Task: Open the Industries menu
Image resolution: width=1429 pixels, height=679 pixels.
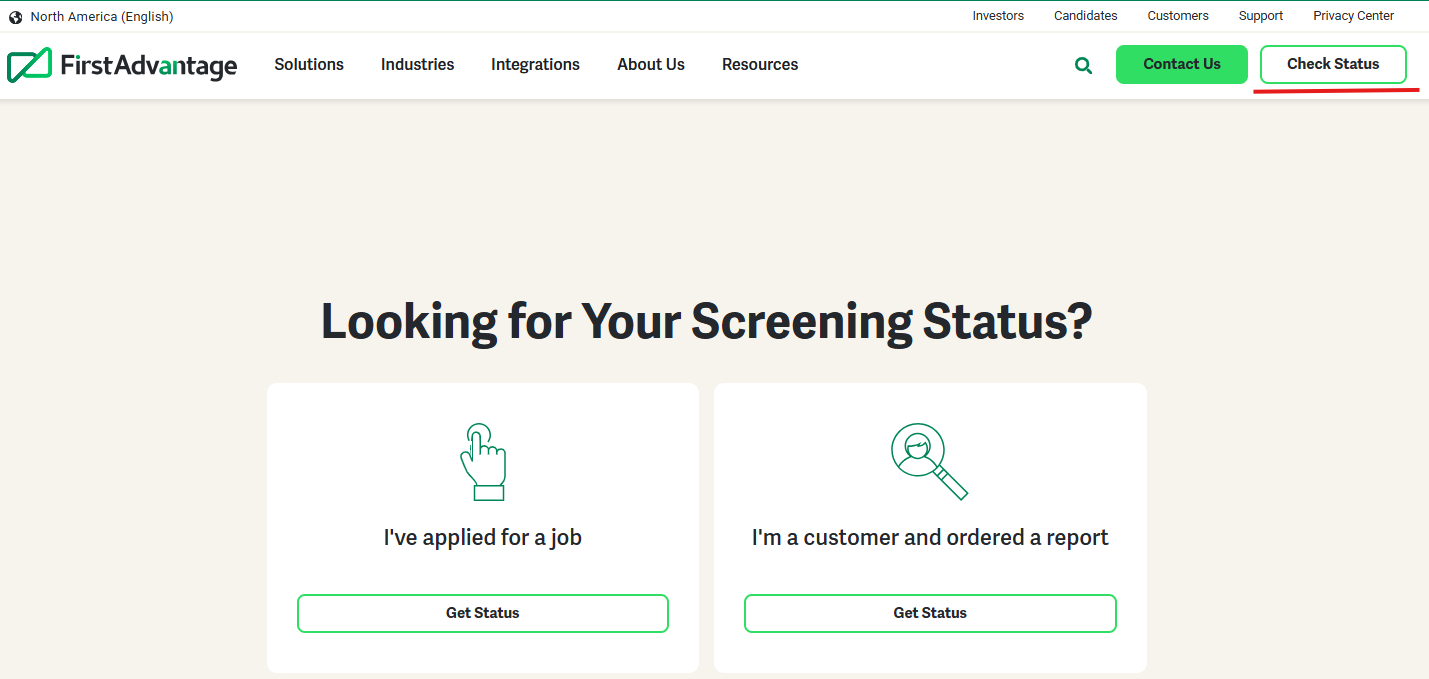Action: pos(417,65)
